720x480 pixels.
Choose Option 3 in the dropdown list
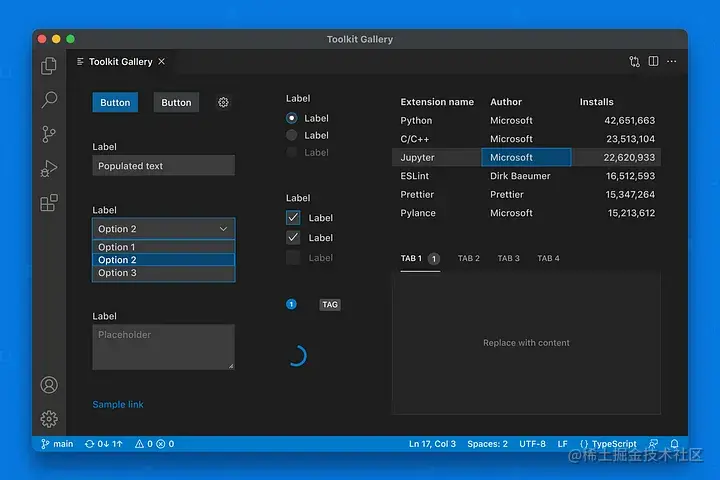(x=163, y=273)
